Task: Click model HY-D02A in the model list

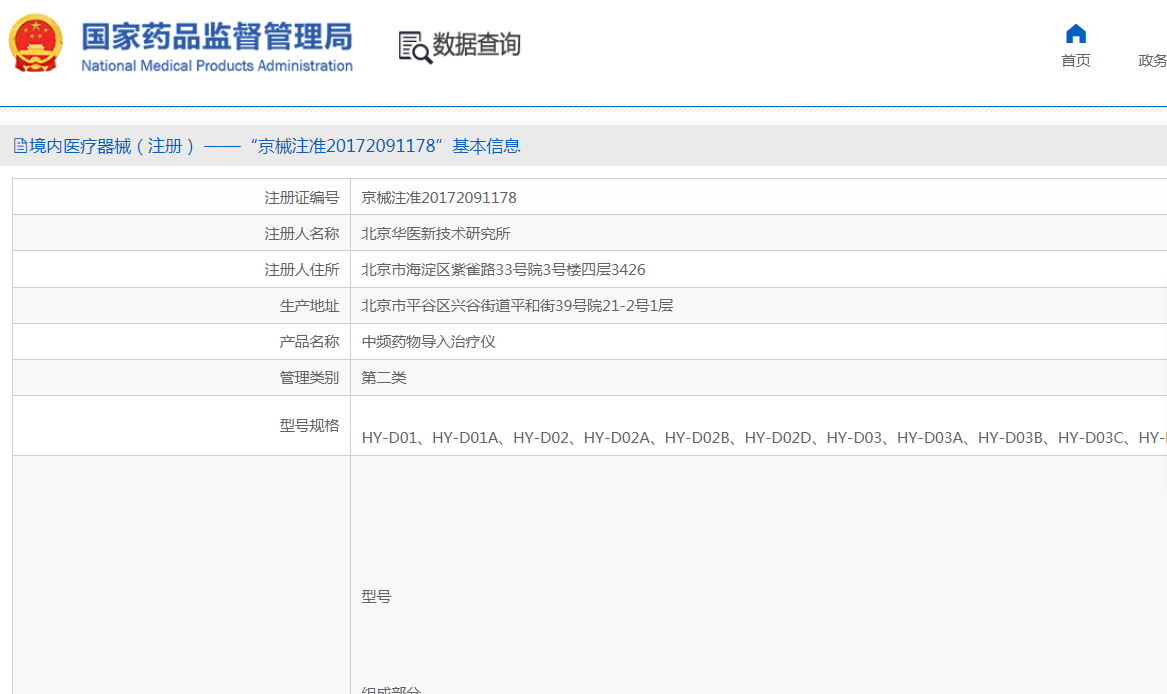Action: [x=617, y=438]
